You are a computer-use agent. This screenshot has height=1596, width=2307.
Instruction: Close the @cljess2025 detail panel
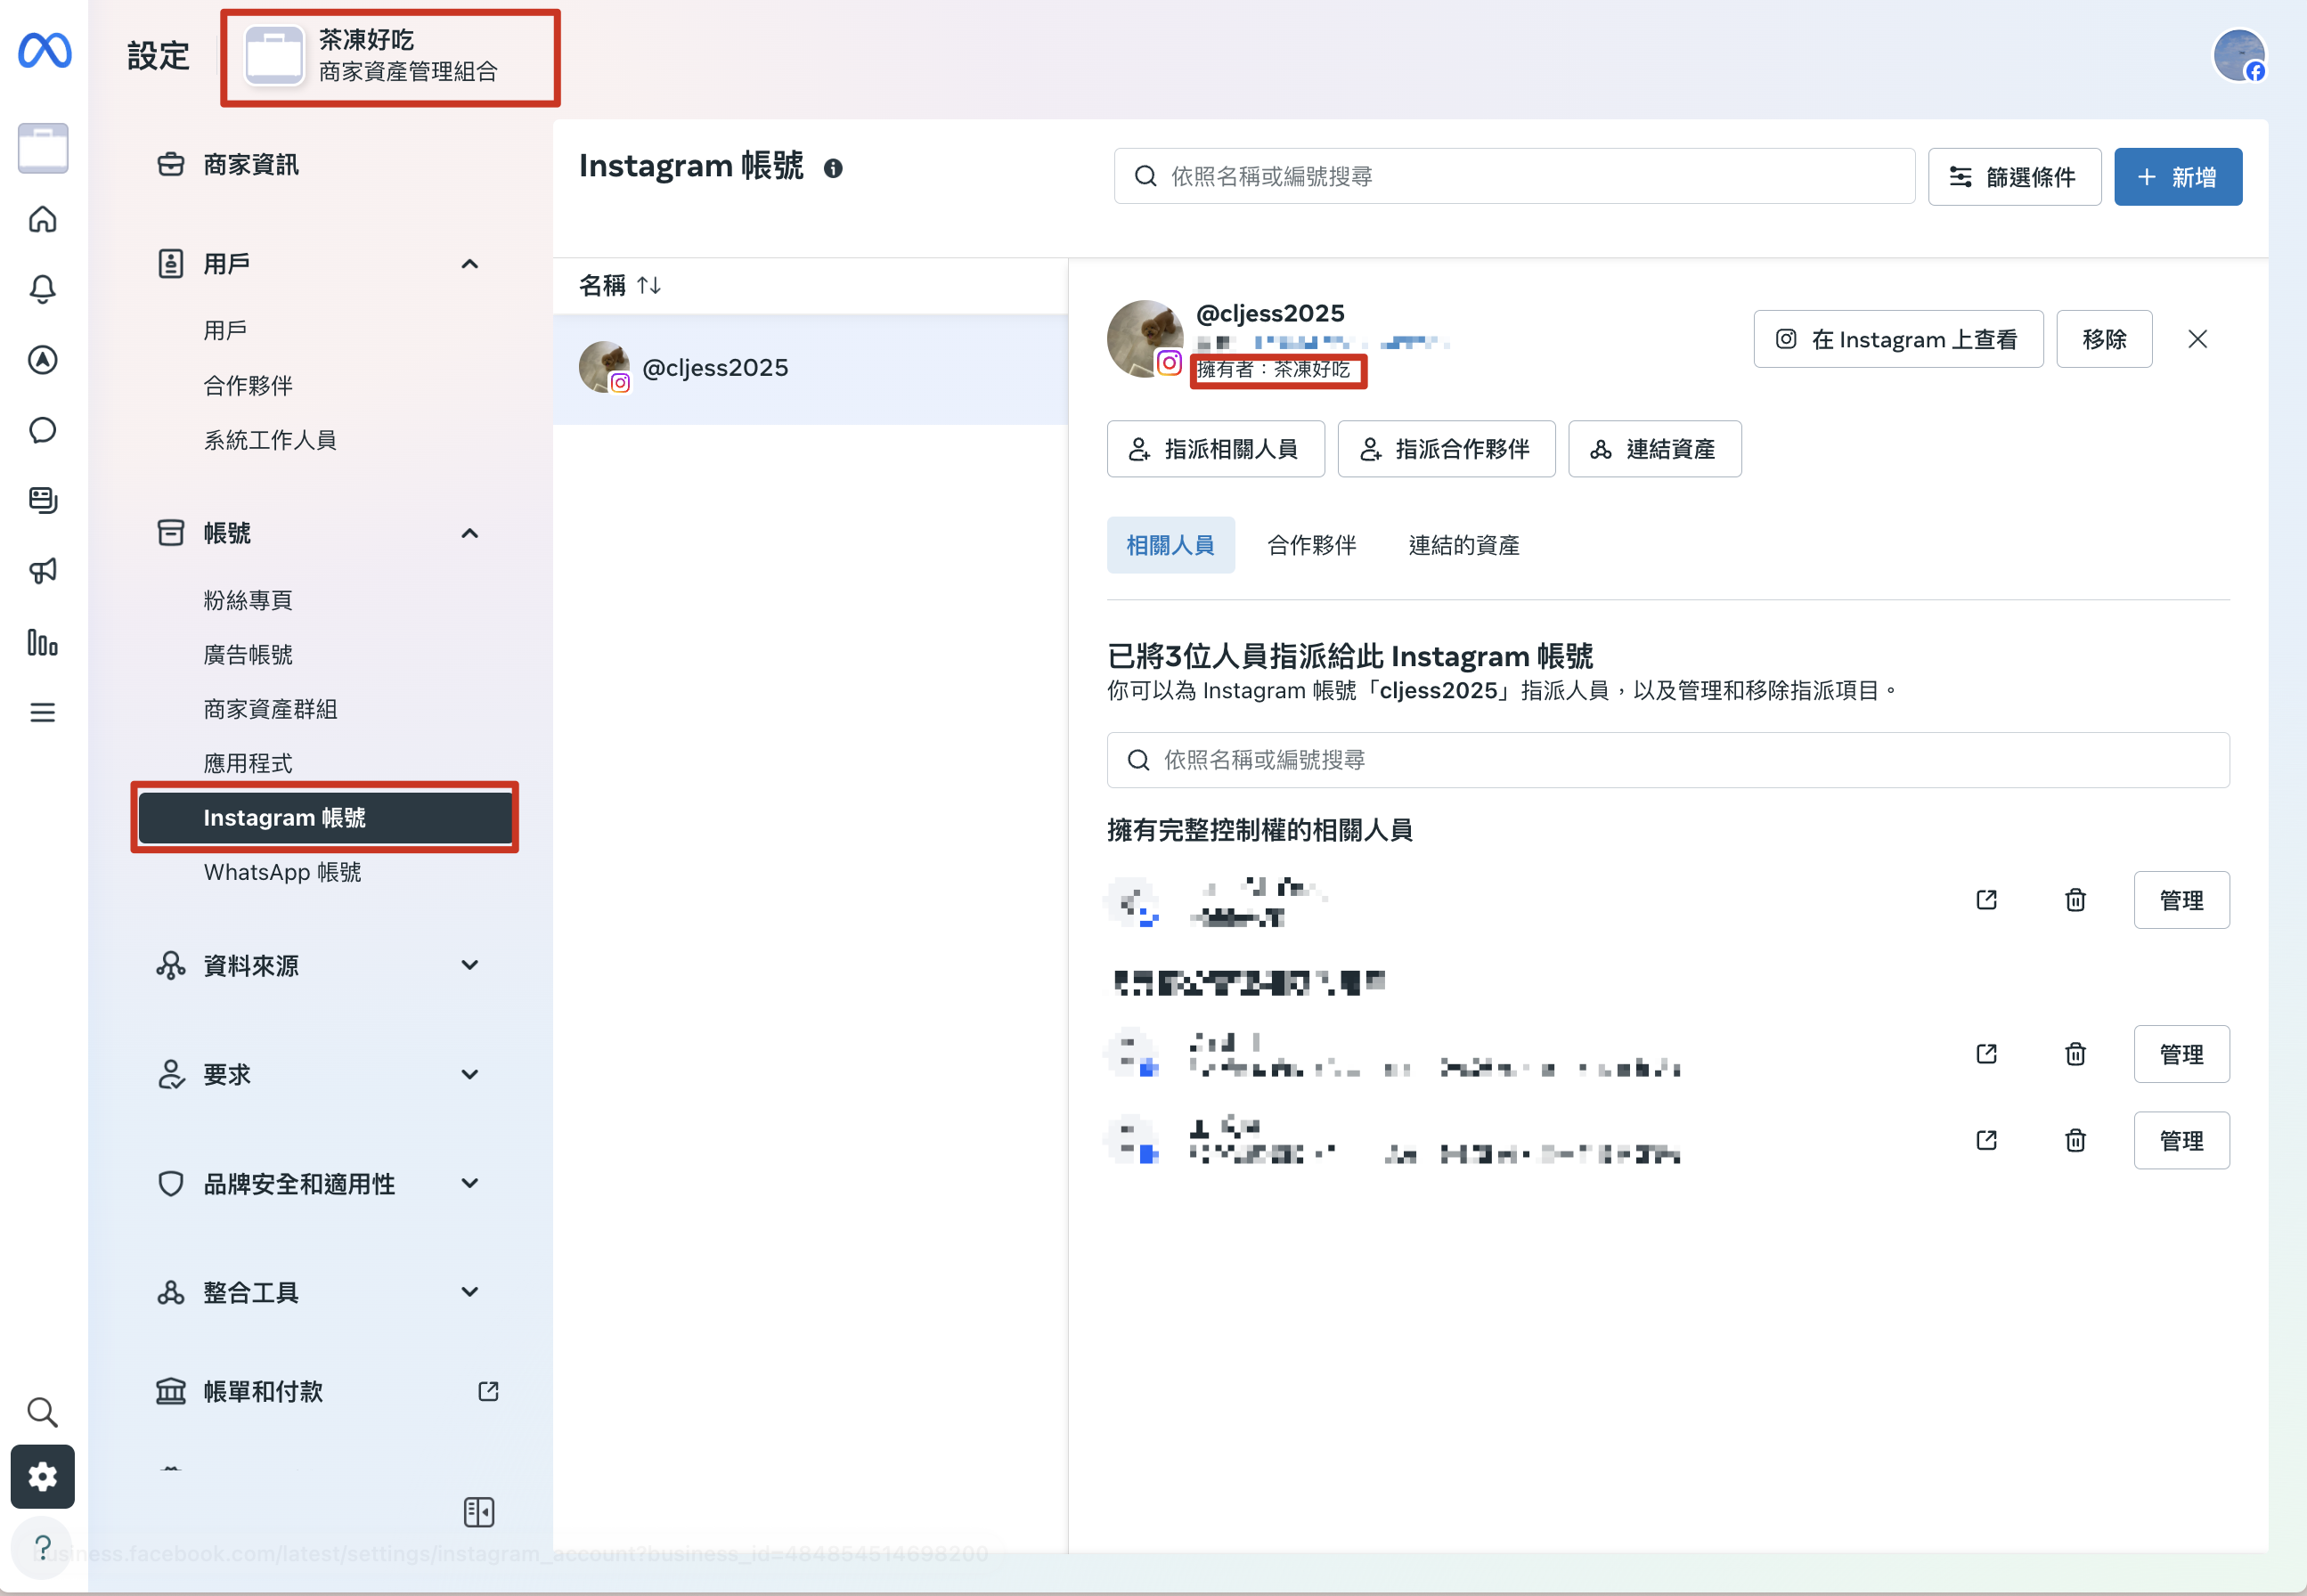point(2197,339)
